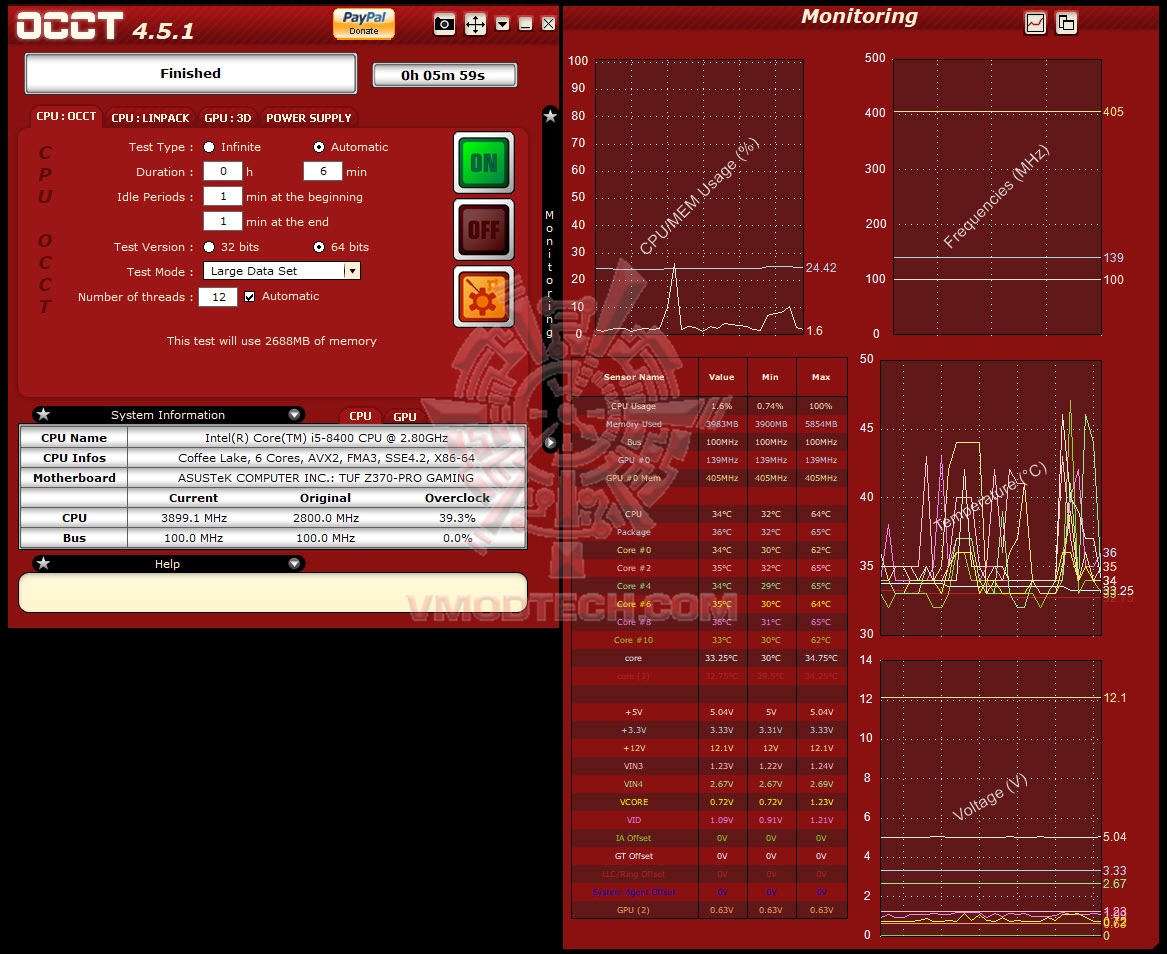This screenshot has height=954, width=1167.
Task: Select the +12V sensor row
Action: [x=709, y=748]
